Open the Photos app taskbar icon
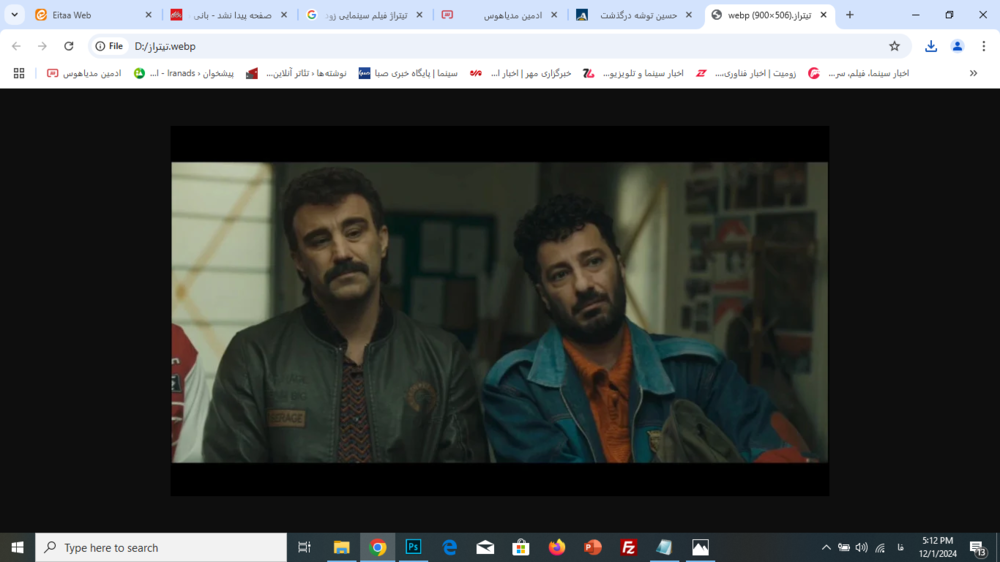The height and width of the screenshot is (562, 1000). (700, 547)
